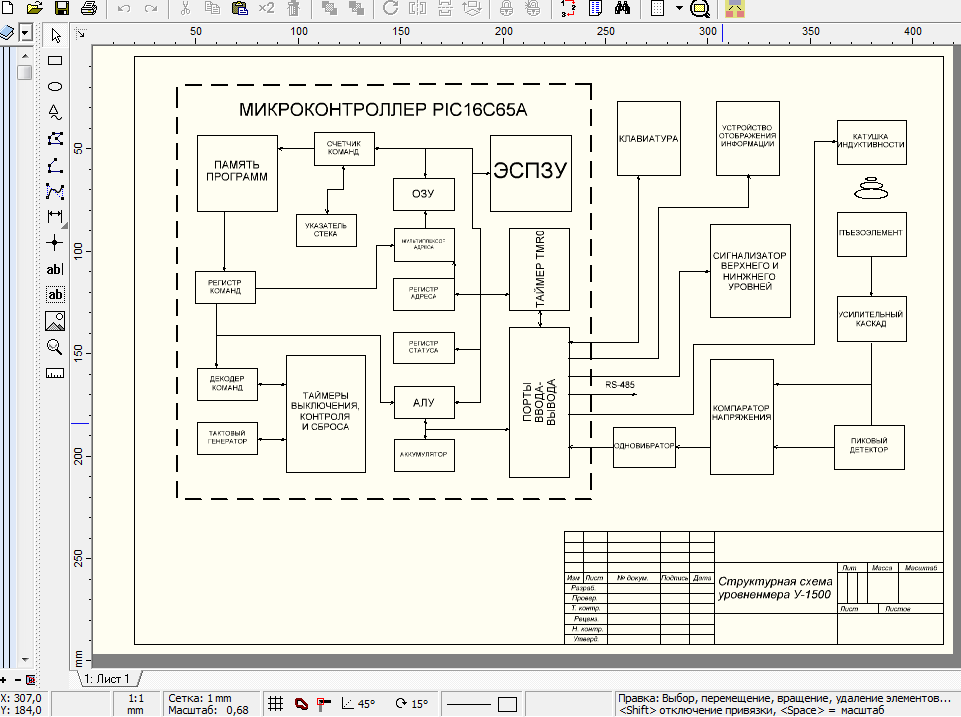This screenshot has height=717, width=961.
Task: Pick the Connection node cross tool
Action: [55, 243]
